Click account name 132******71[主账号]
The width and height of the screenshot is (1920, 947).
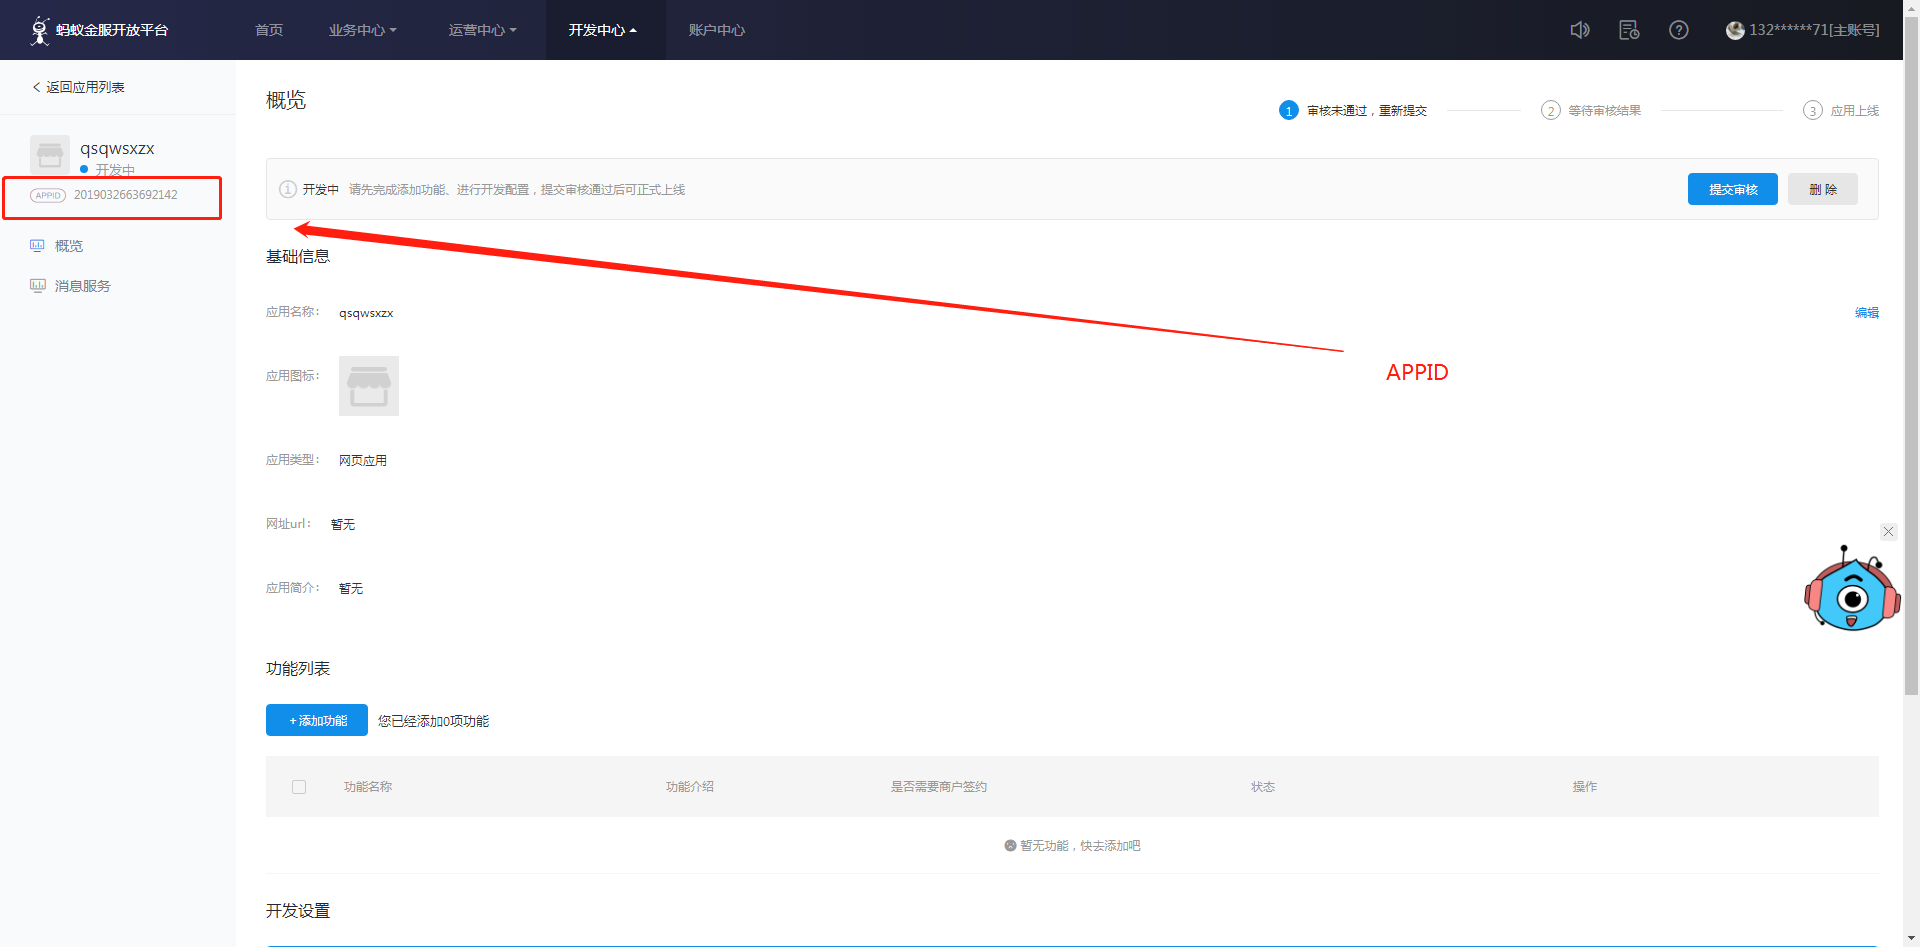coord(1814,30)
